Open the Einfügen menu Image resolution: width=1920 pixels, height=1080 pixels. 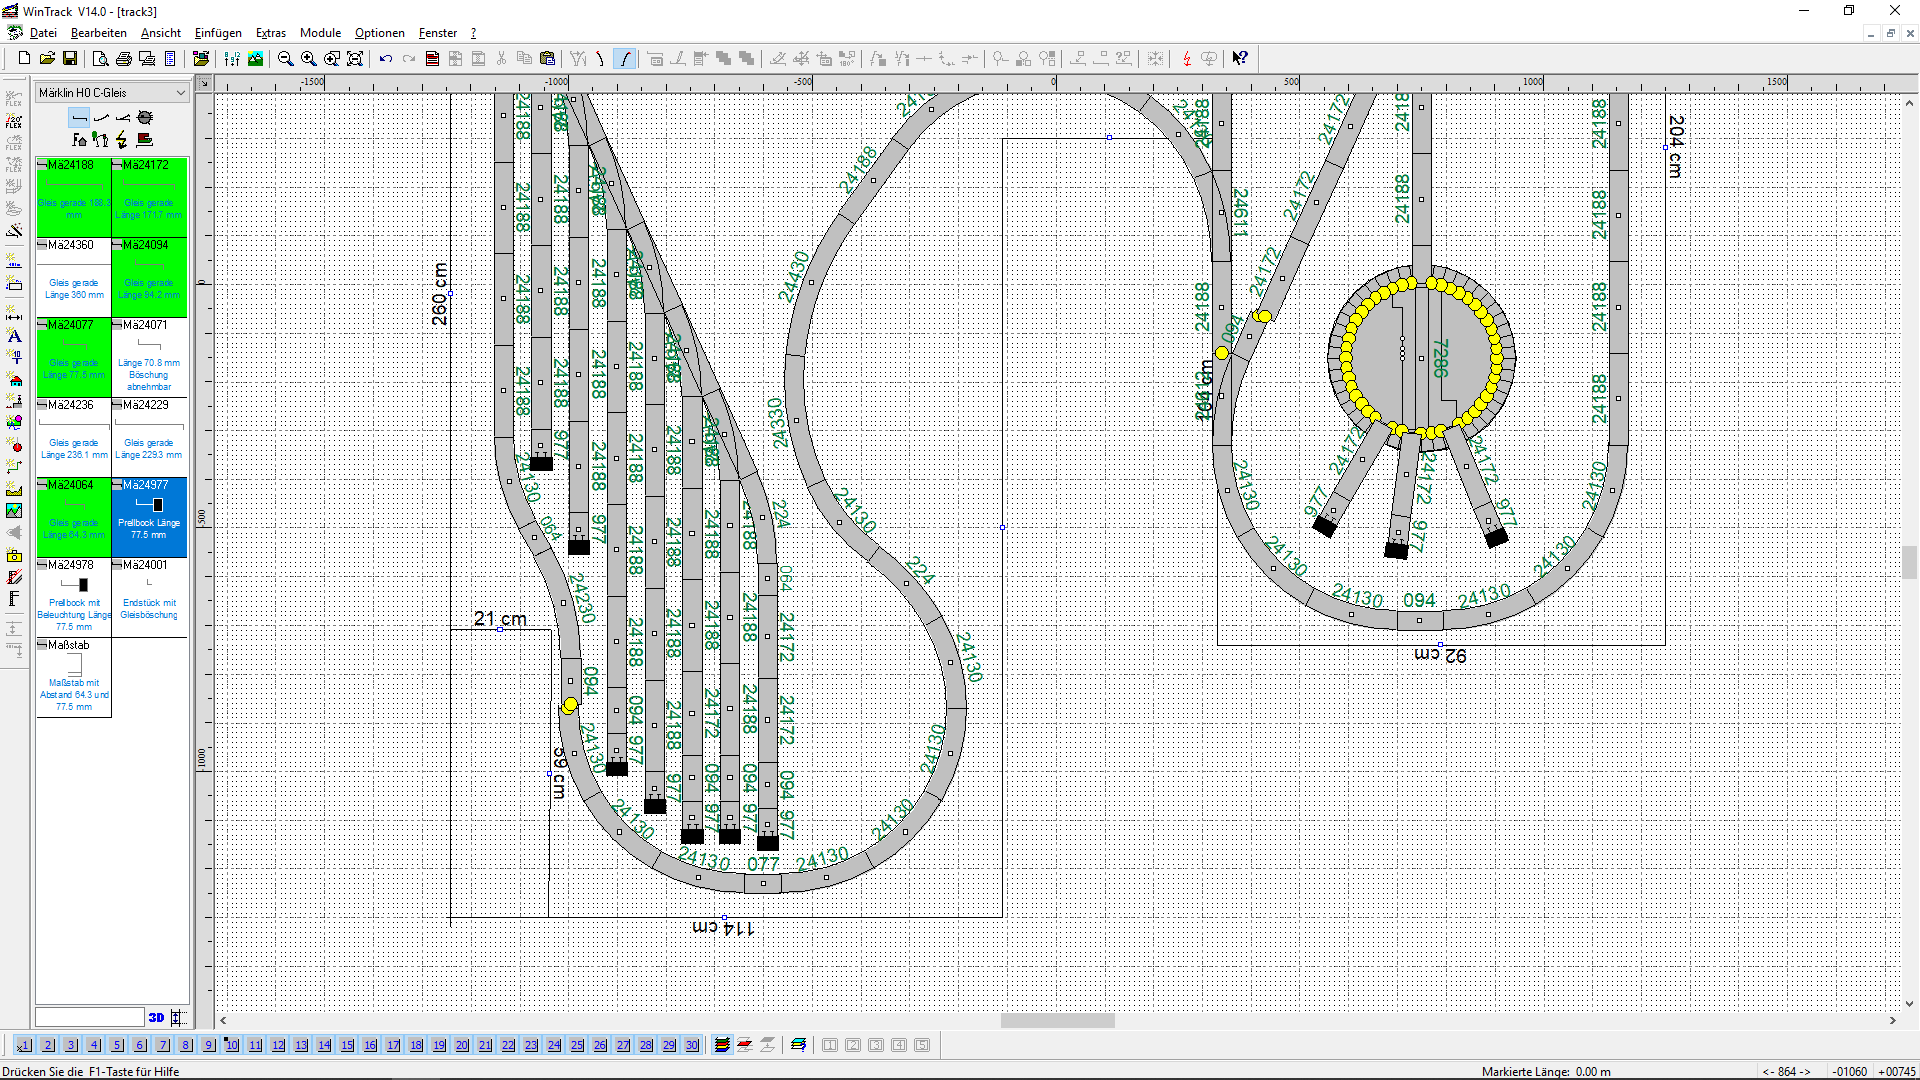(x=218, y=33)
